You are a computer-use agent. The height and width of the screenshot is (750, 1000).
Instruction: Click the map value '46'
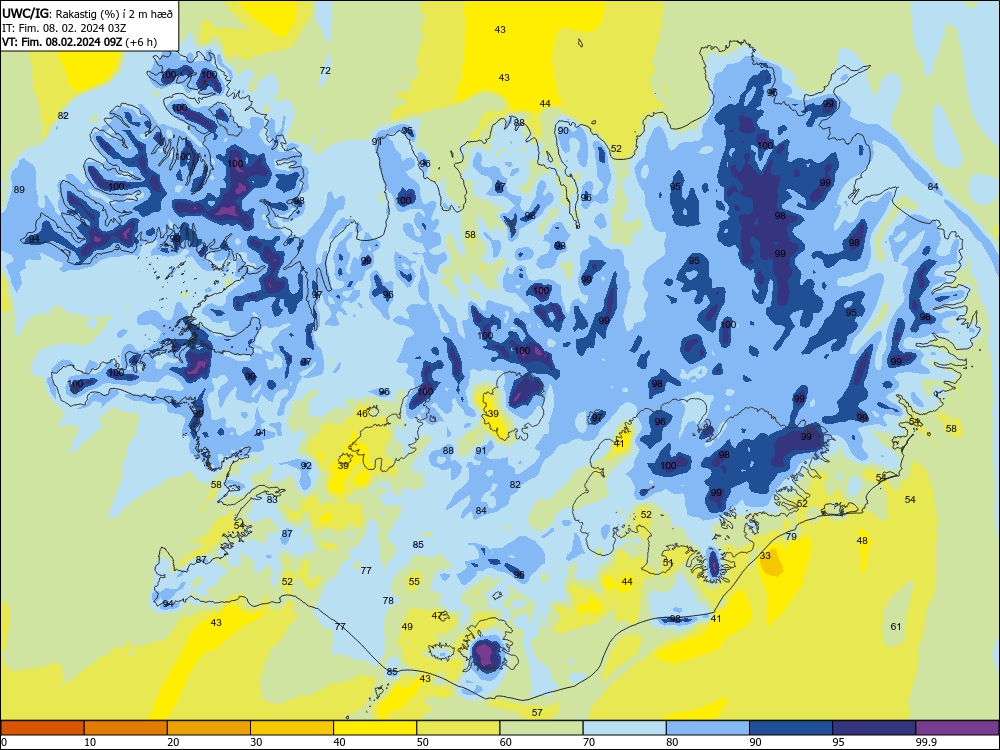(x=362, y=413)
